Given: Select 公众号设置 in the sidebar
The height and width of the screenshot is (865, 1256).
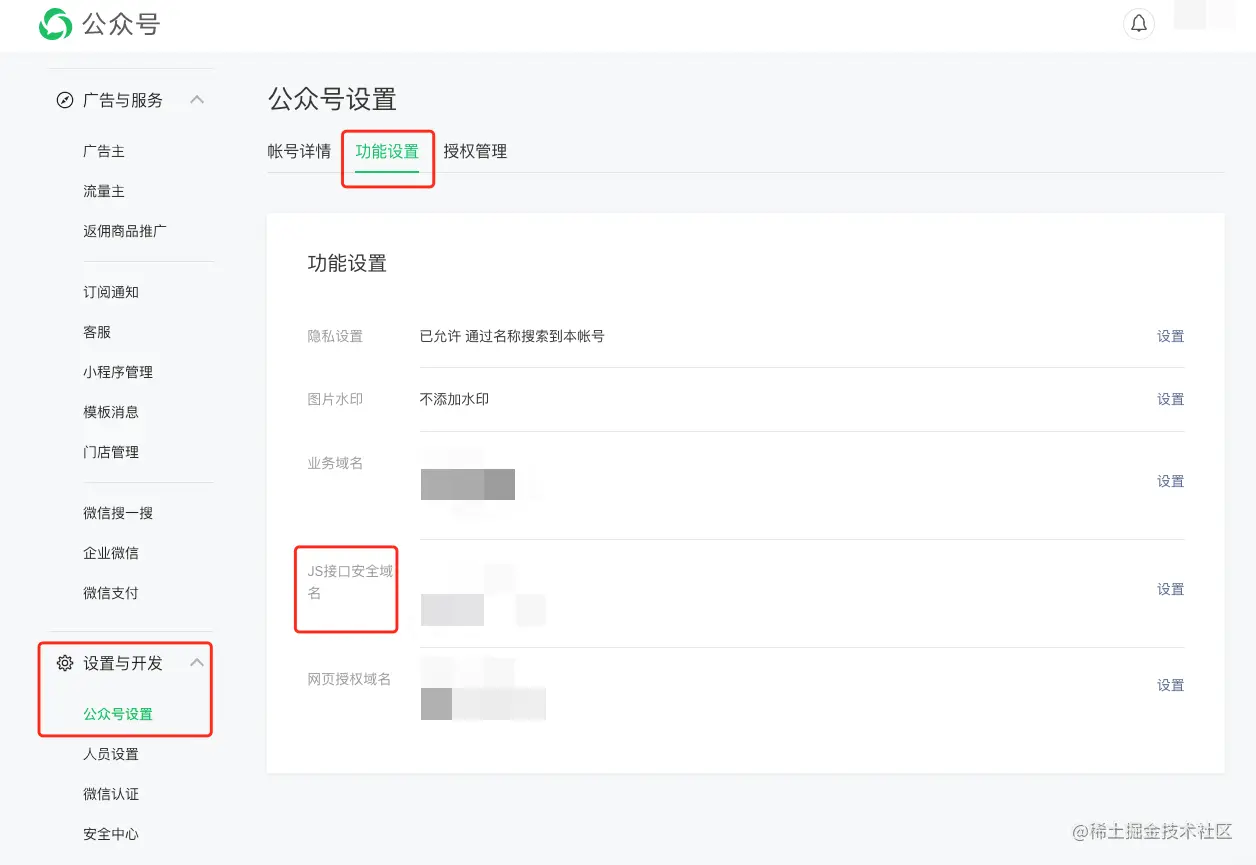Looking at the screenshot, I should point(118,714).
